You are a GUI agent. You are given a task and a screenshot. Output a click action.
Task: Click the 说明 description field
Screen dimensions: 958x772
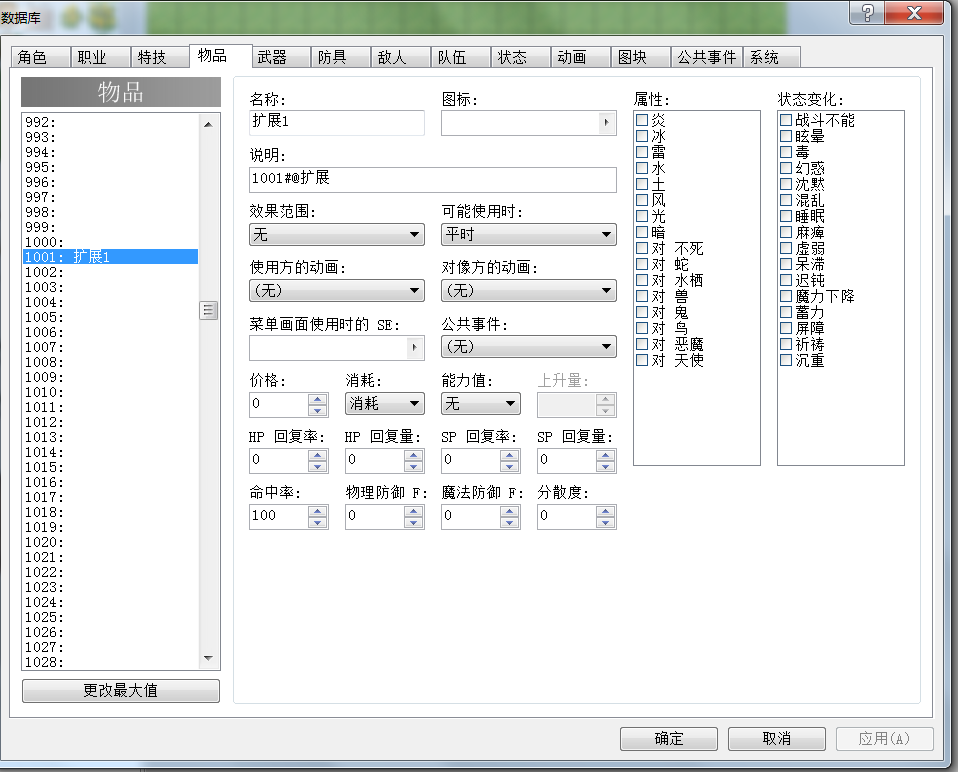click(433, 179)
